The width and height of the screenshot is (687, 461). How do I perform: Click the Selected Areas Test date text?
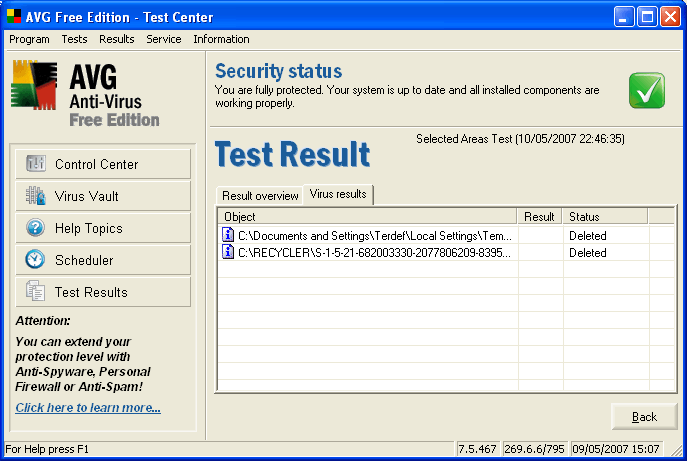520,139
